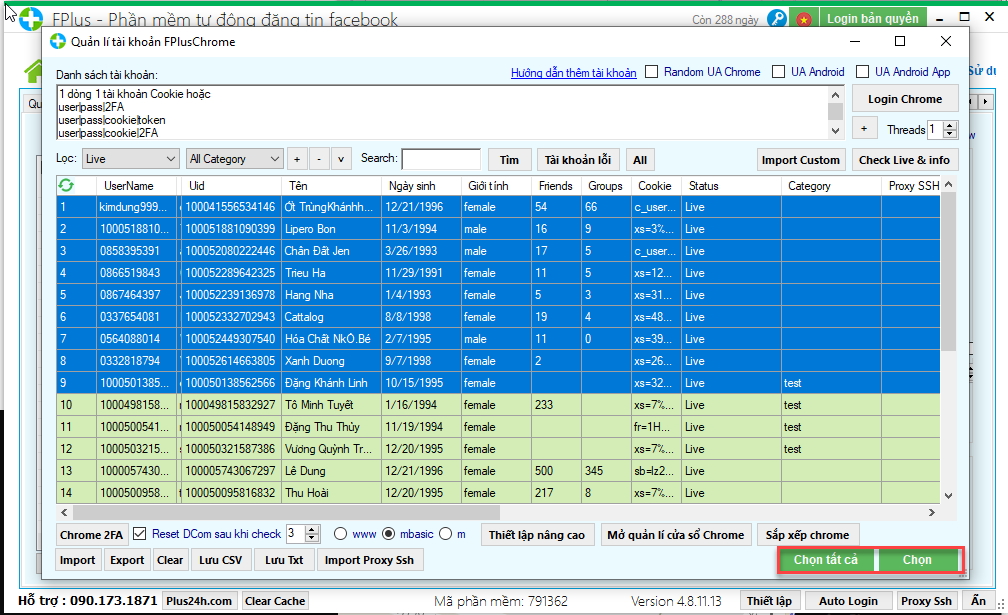Expand the All Category dropdown

pos(235,159)
